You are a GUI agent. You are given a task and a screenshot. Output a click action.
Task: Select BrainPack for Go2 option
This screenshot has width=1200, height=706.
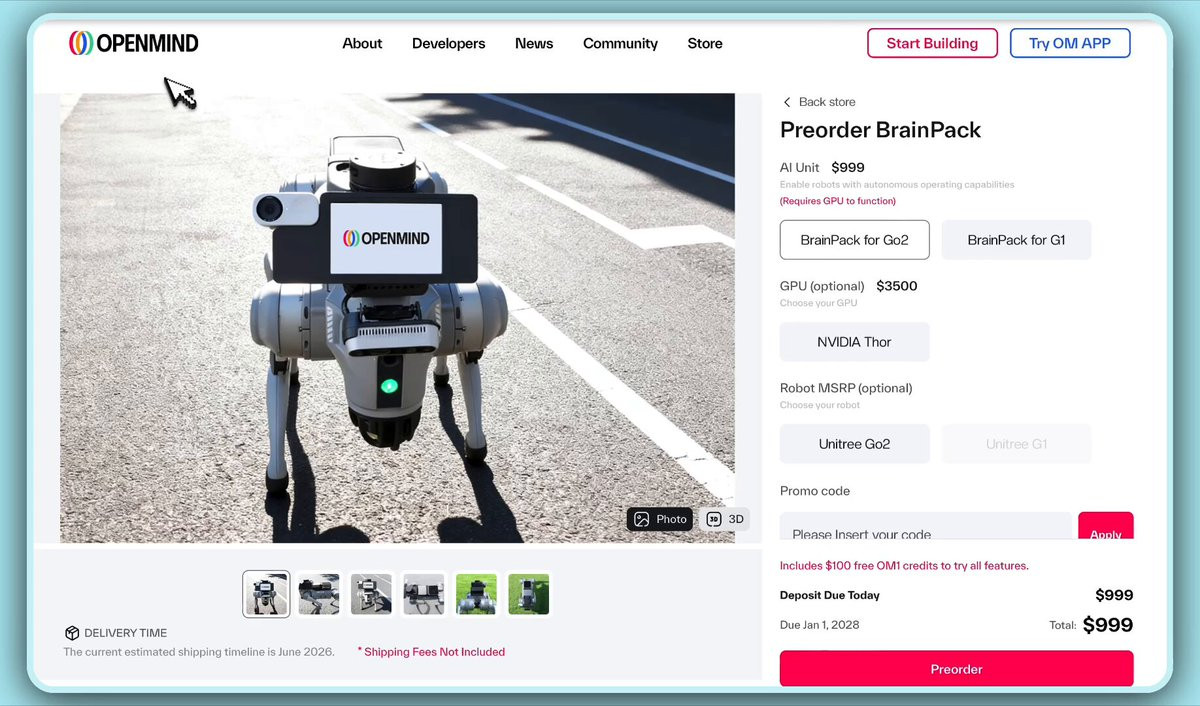(x=854, y=240)
